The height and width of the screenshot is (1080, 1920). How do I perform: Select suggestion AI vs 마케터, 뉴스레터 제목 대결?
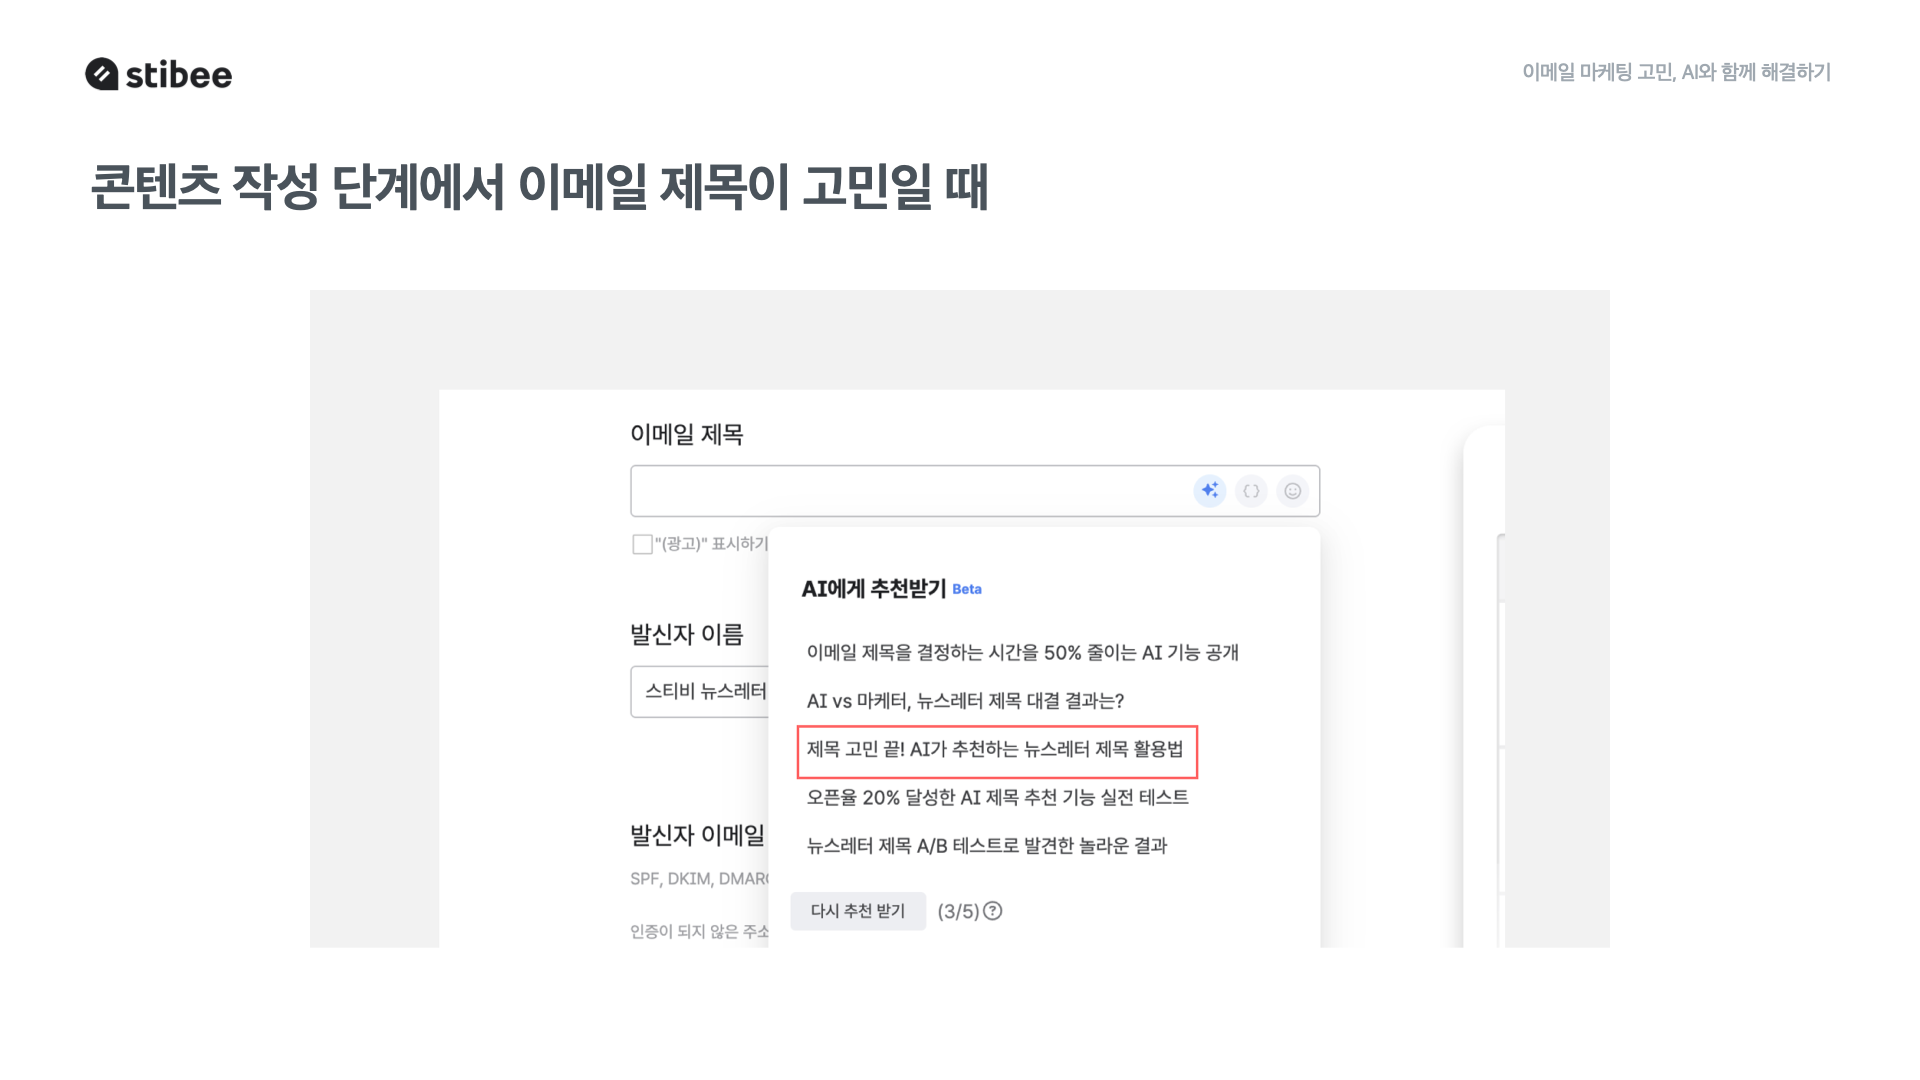pos(965,701)
